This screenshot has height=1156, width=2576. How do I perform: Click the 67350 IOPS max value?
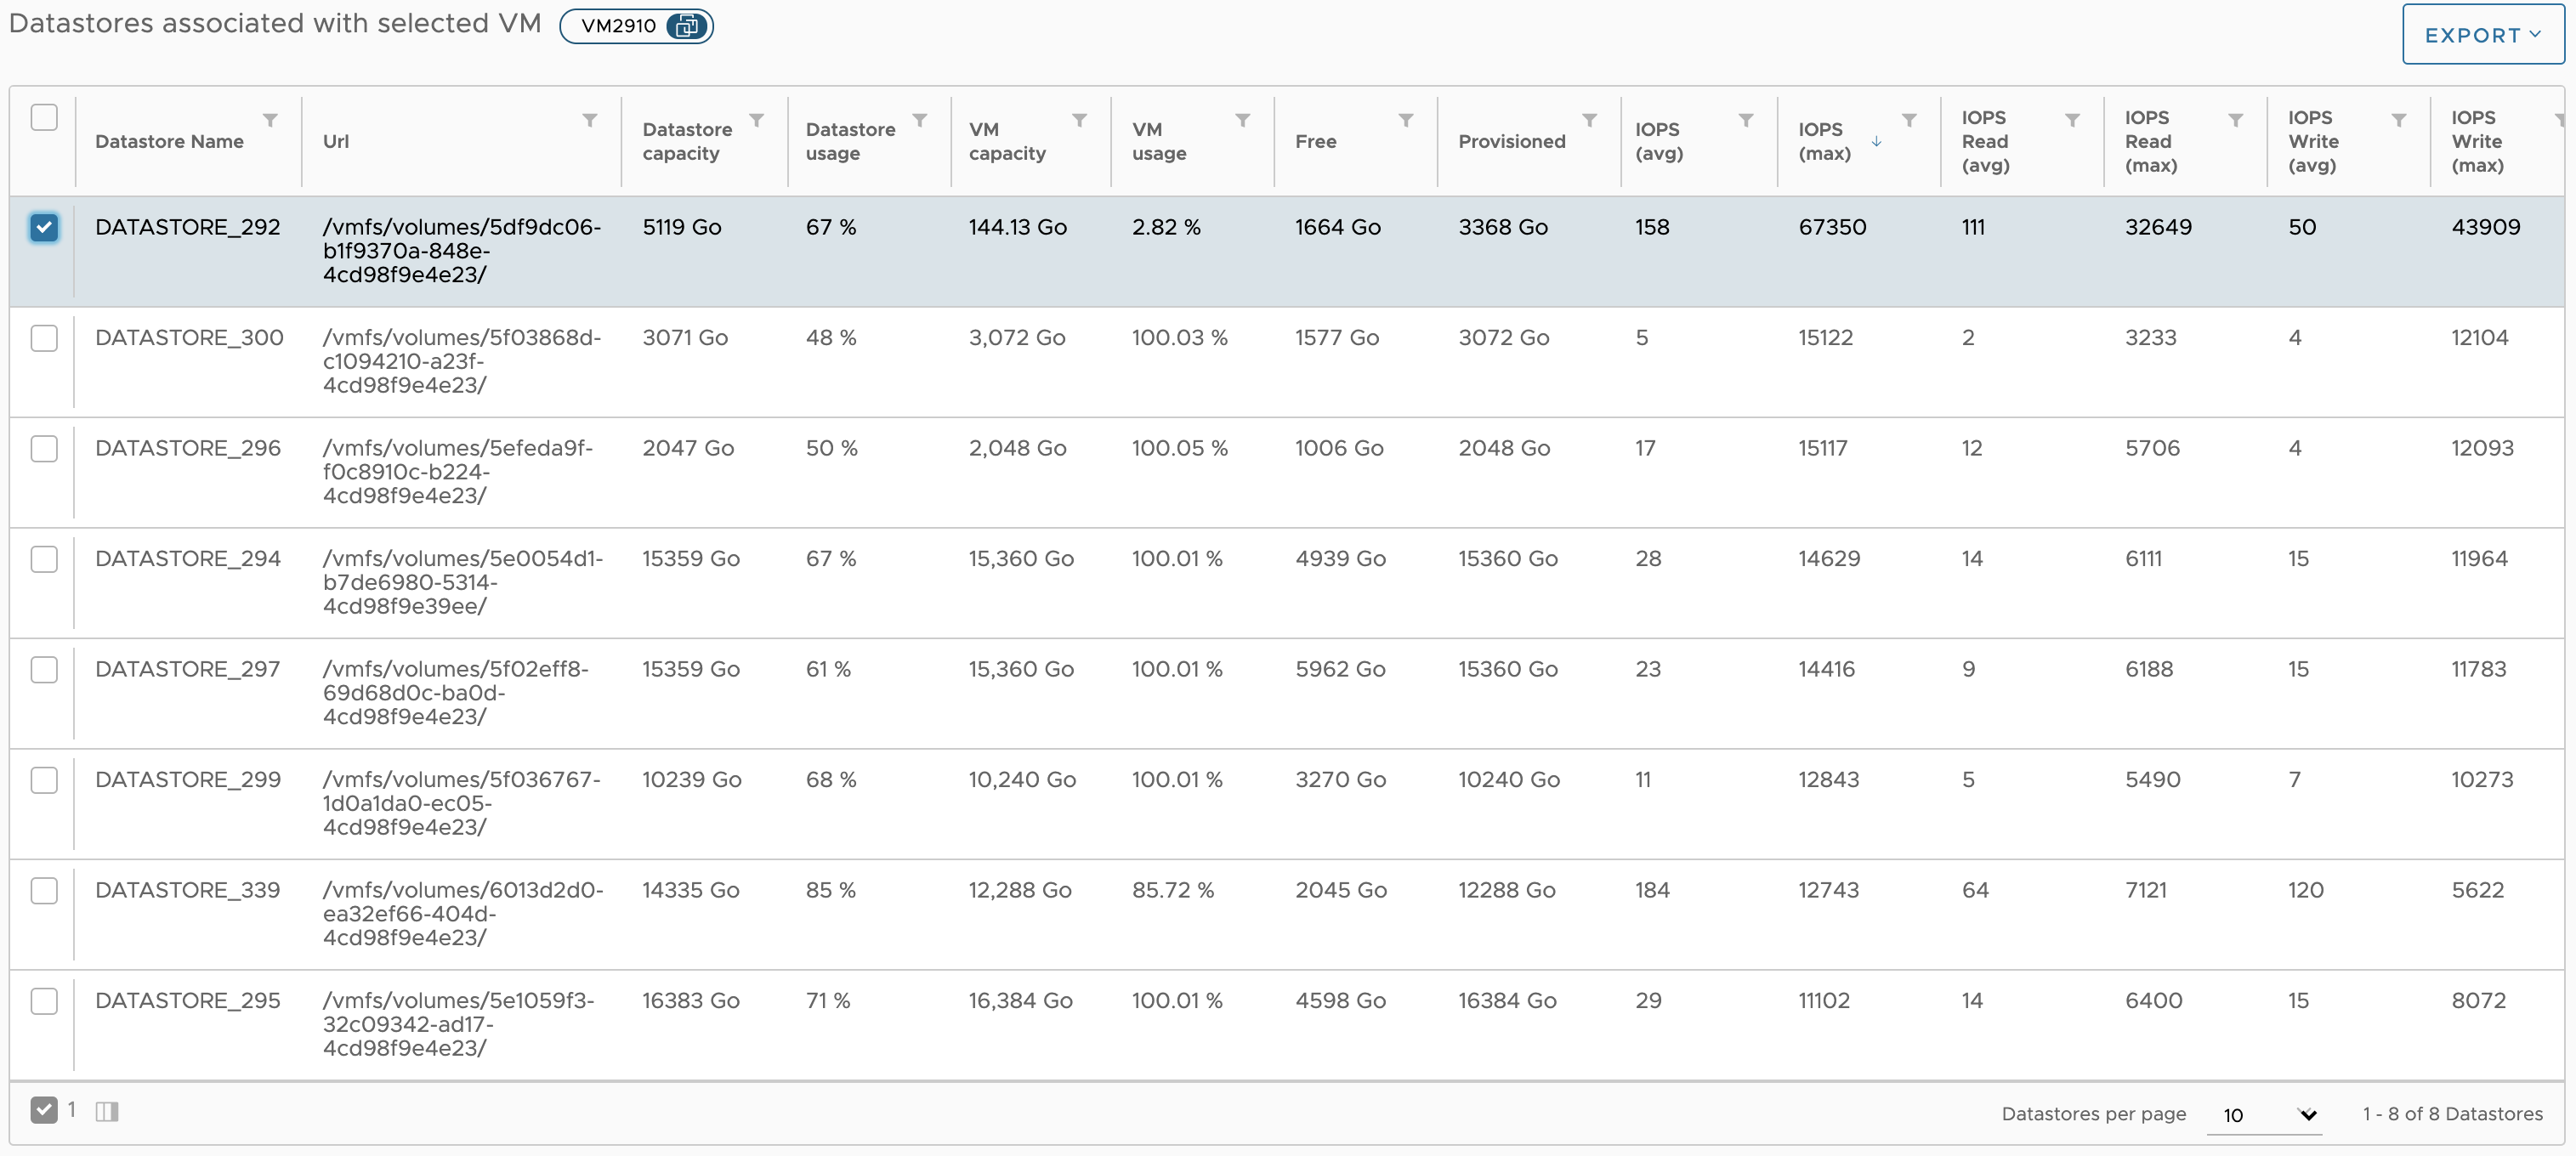pos(1832,227)
